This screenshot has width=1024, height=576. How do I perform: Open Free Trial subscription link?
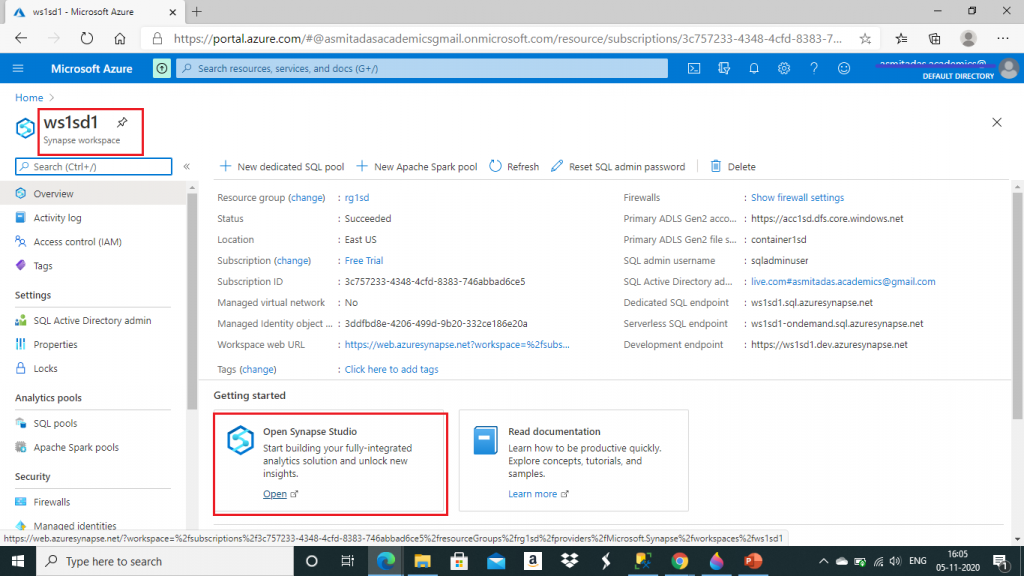(x=364, y=261)
